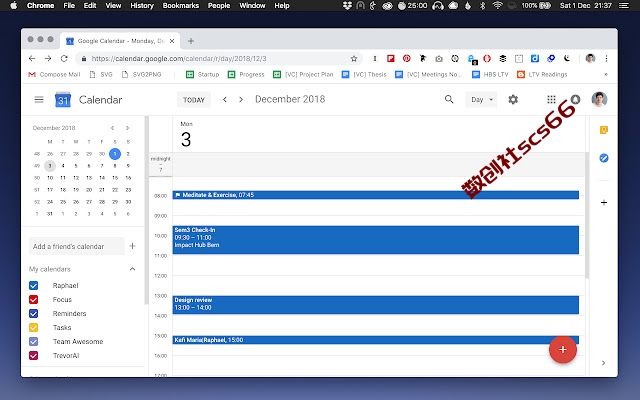Toggle Team Awesome calendar checkbox
The height and width of the screenshot is (400, 640).
click(x=33, y=341)
